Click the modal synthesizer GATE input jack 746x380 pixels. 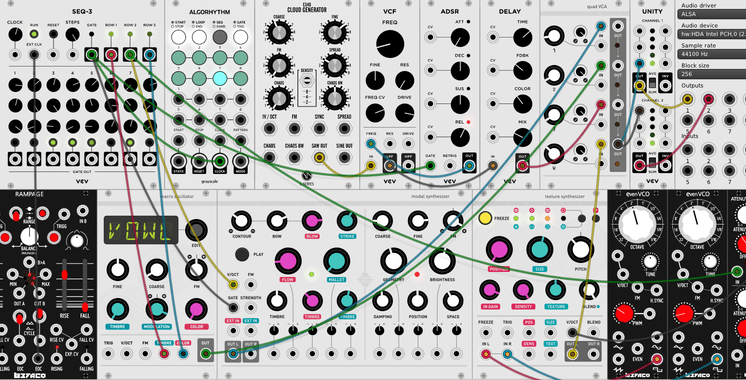(x=233, y=308)
